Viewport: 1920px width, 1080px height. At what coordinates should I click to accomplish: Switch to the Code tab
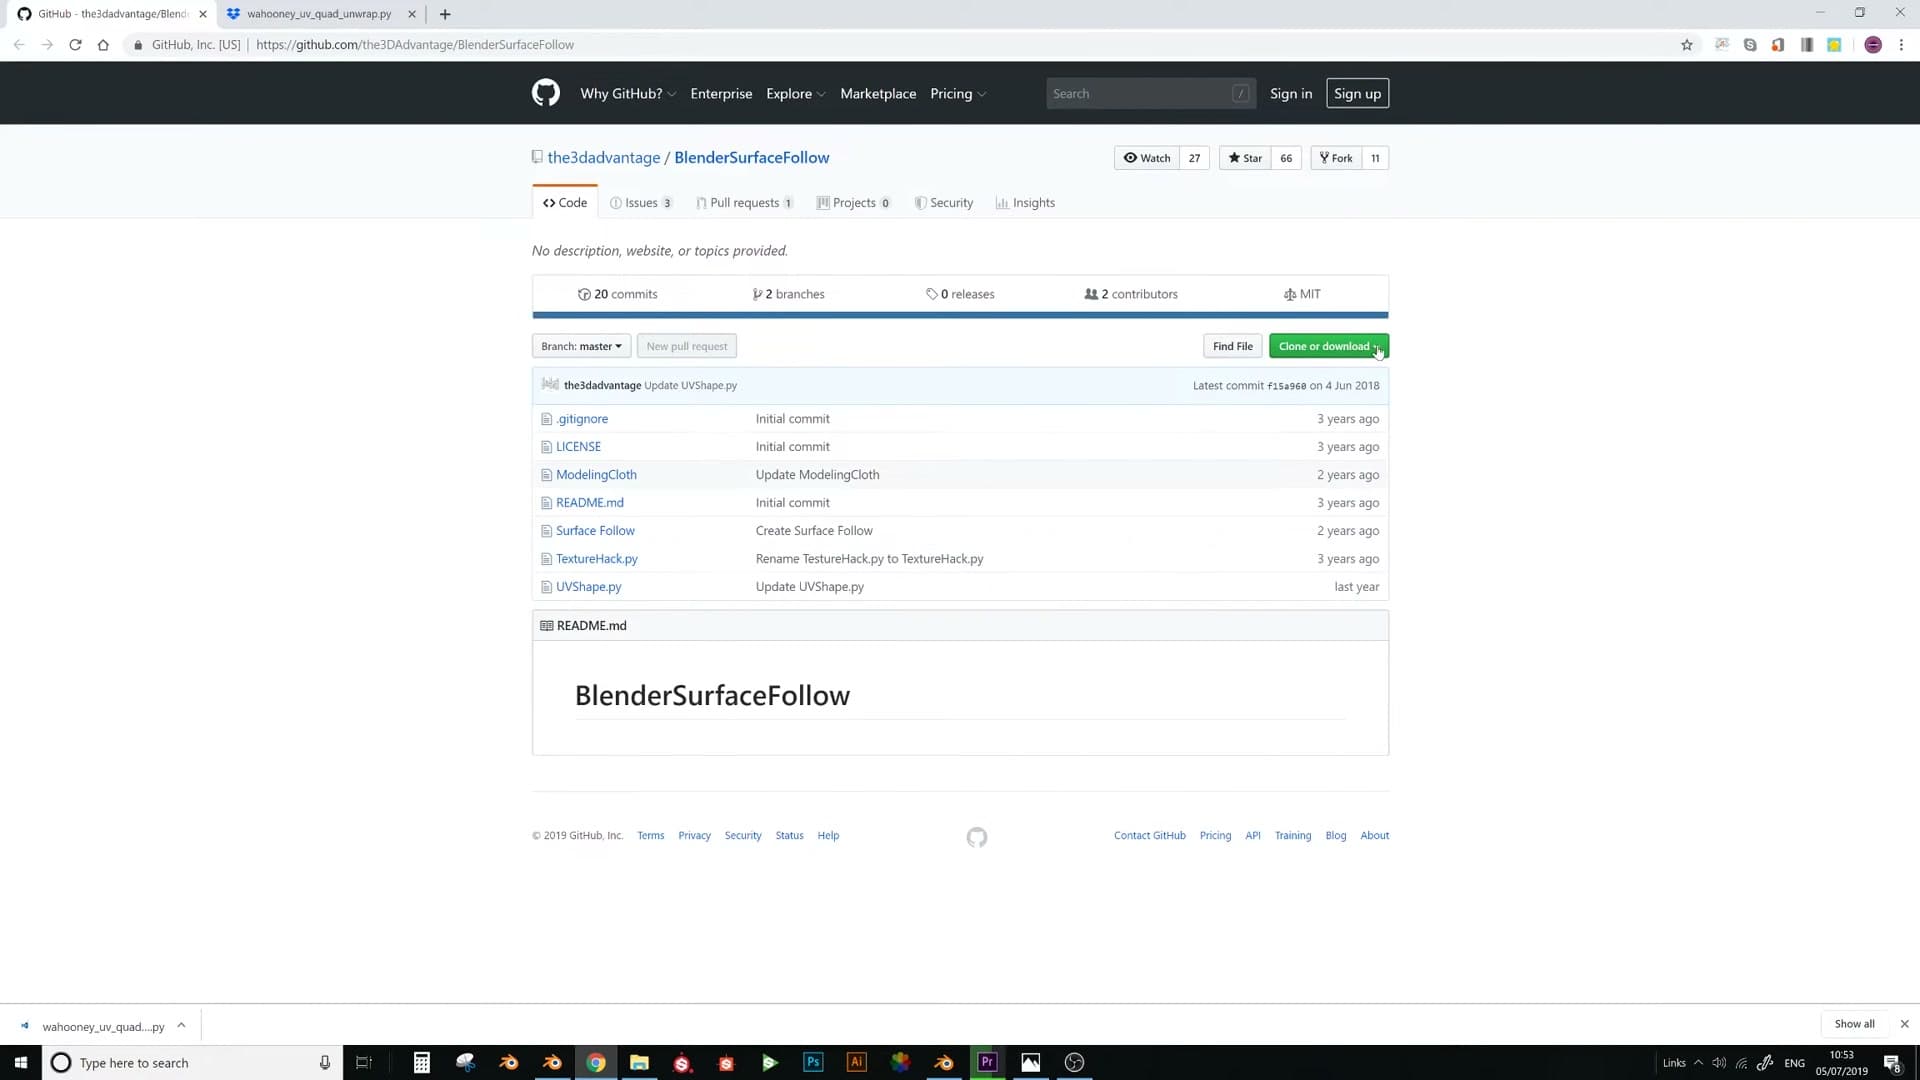565,202
